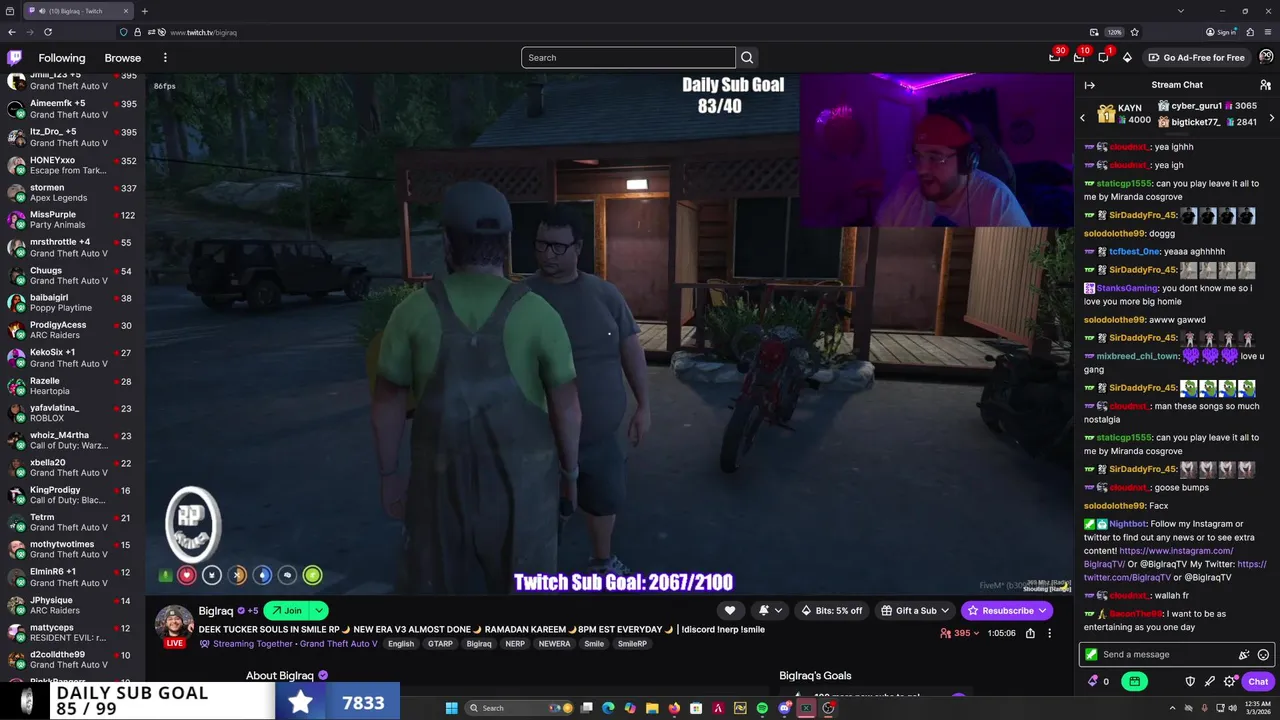Image resolution: width=1280 pixels, height=720 pixels.
Task: Open channel points balance icon
Action: pyautogui.click(x=1098, y=681)
